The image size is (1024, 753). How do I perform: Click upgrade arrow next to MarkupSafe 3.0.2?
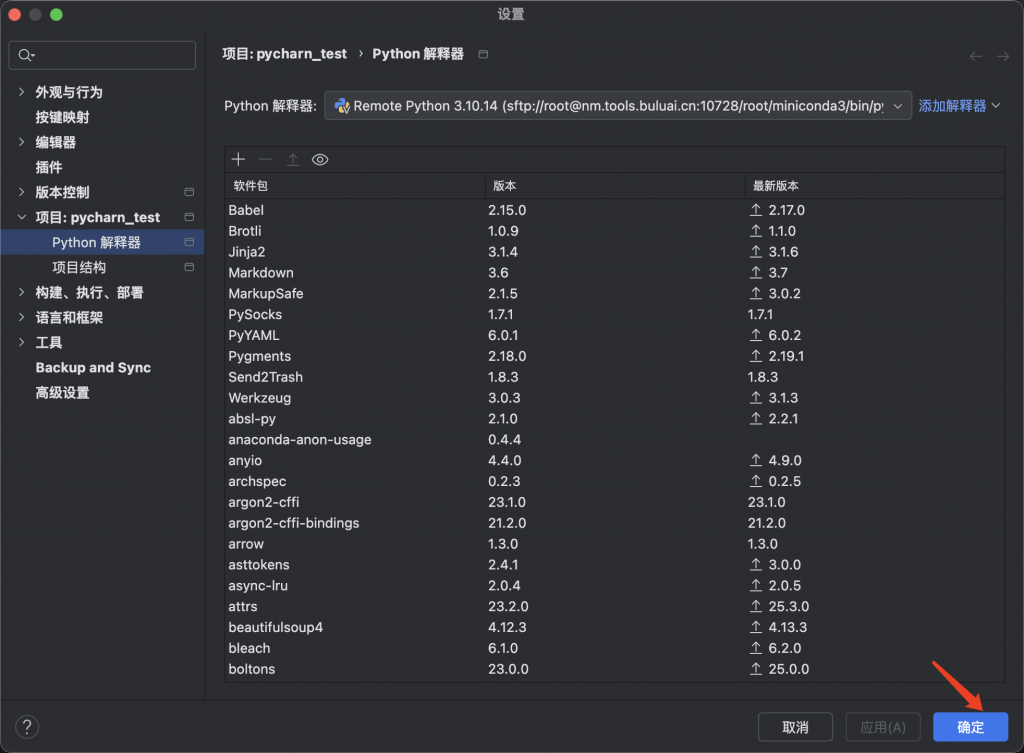pyautogui.click(x=756, y=293)
